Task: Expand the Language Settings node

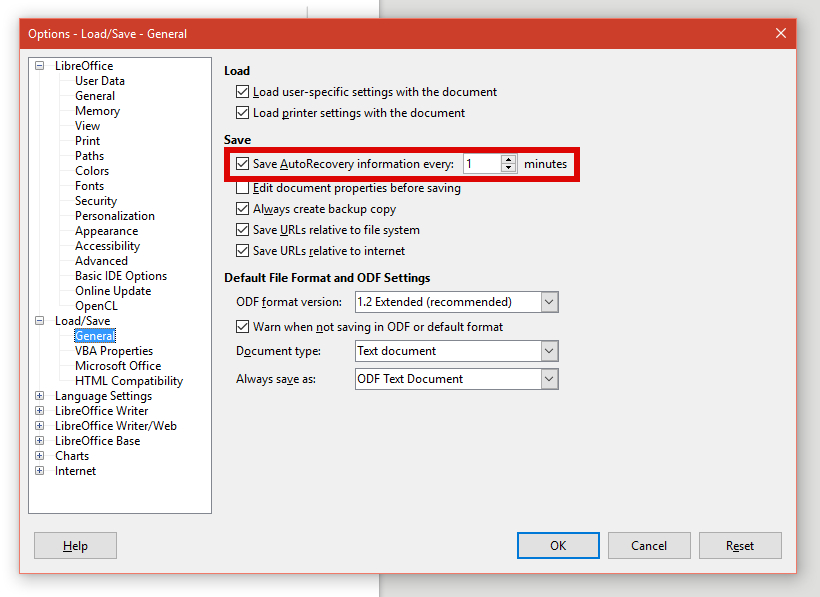Action: point(40,396)
